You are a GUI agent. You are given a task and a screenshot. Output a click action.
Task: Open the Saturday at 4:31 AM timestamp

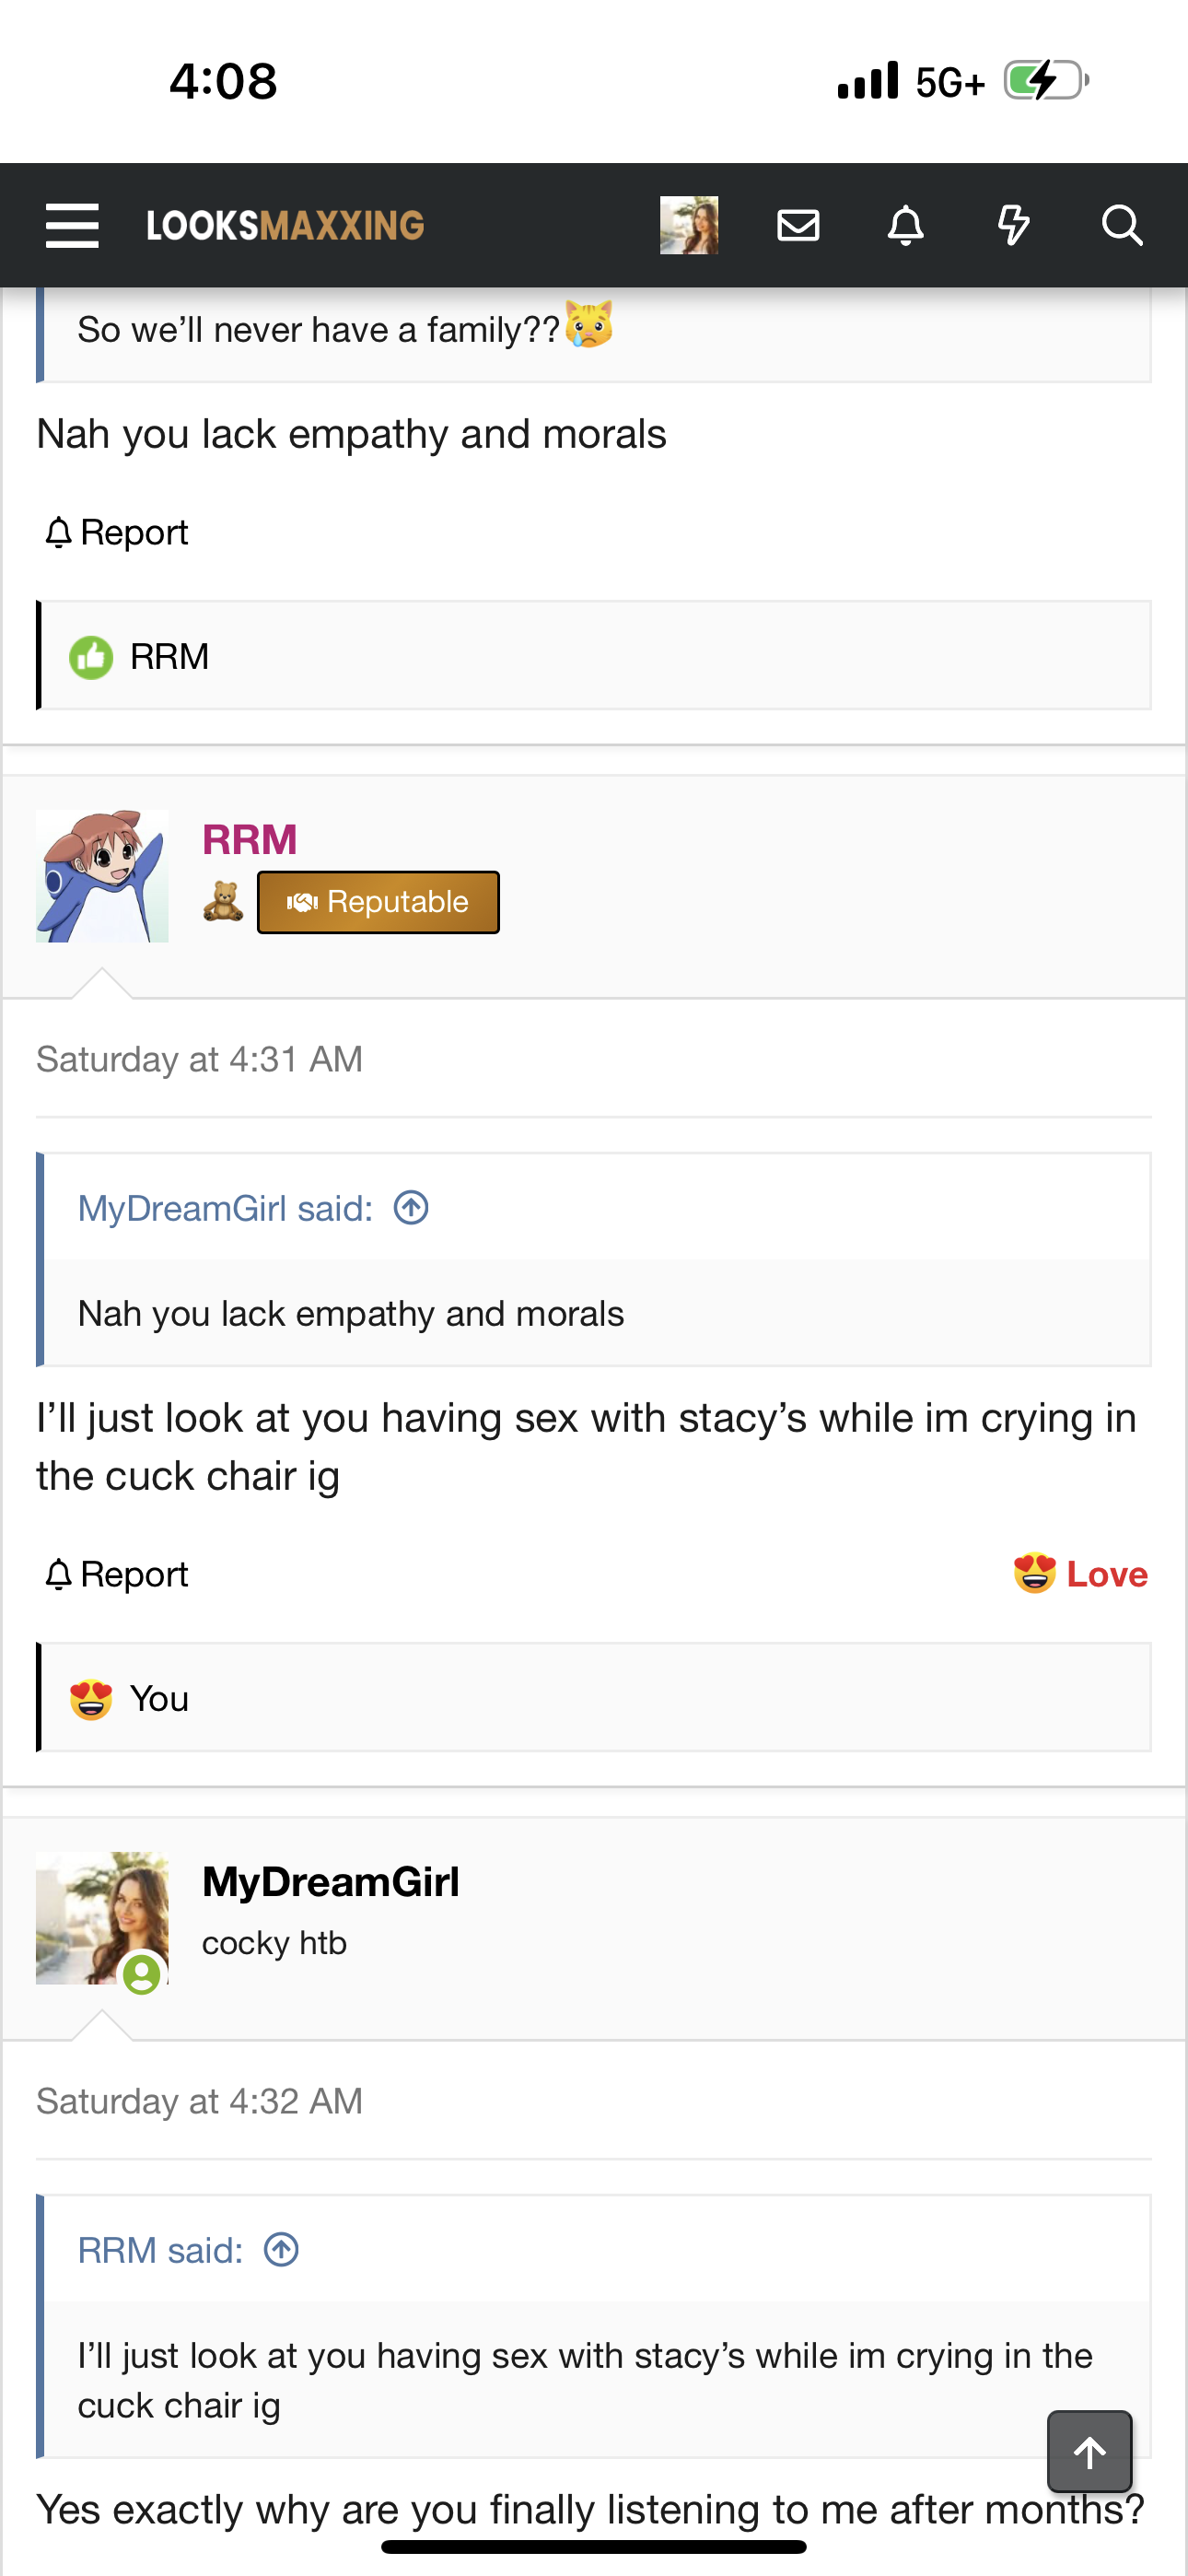coord(199,1059)
